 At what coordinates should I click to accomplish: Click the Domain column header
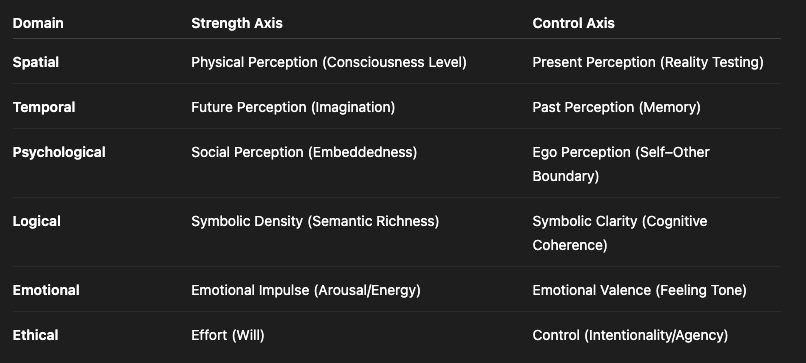38,23
